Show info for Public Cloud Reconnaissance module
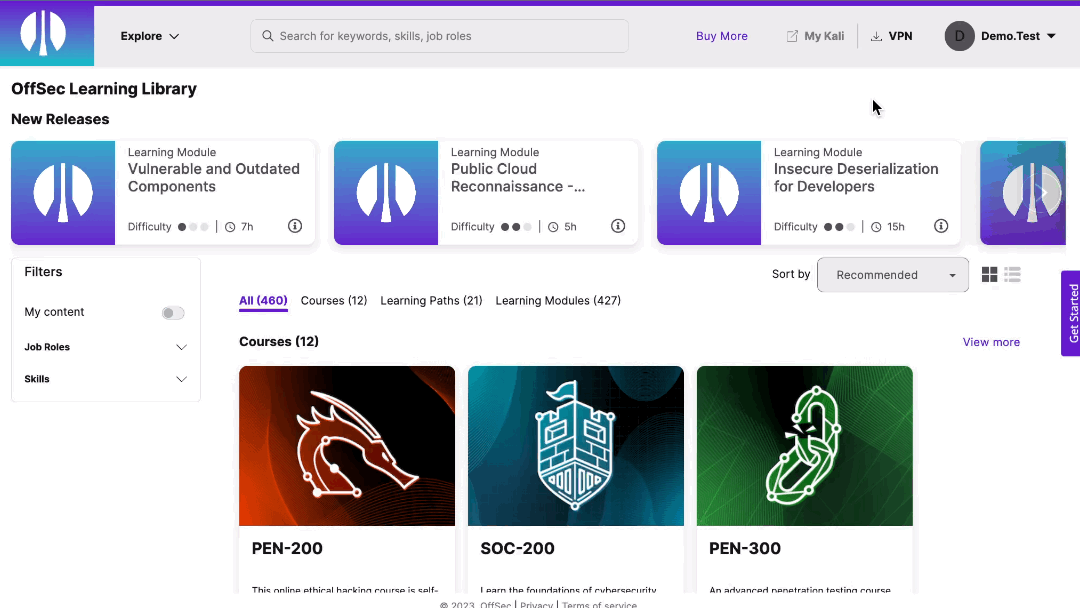Image resolution: width=1080 pixels, height=608 pixels. tap(618, 226)
